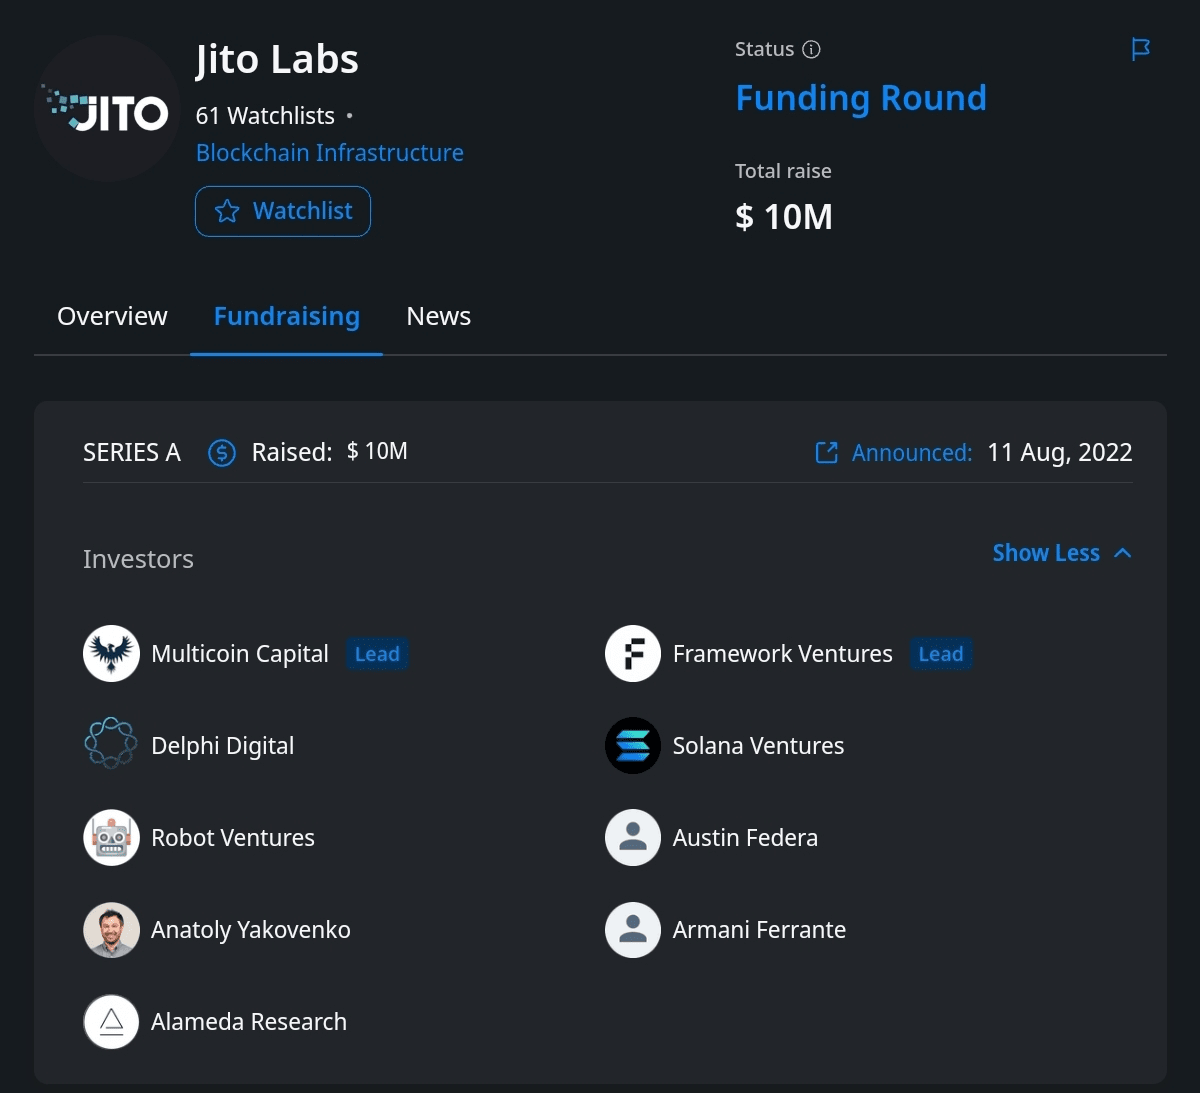Open the News tab

click(438, 316)
